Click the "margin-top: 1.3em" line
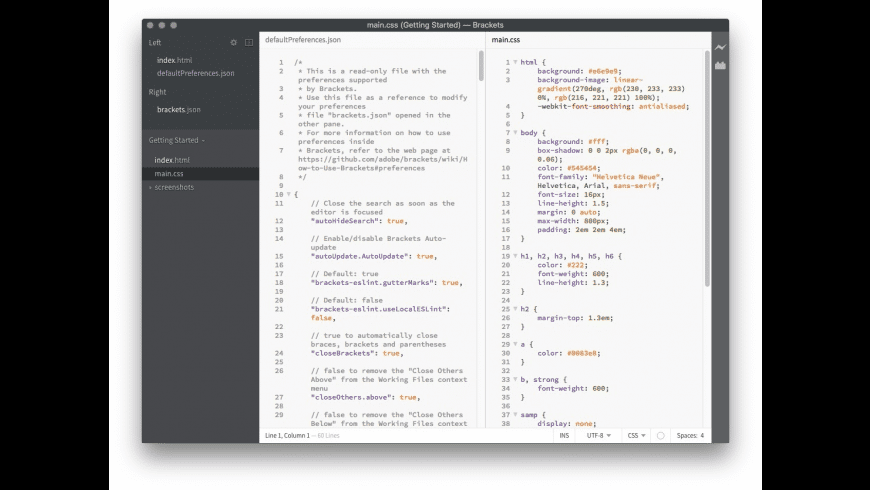870x490 pixels. tap(575, 318)
